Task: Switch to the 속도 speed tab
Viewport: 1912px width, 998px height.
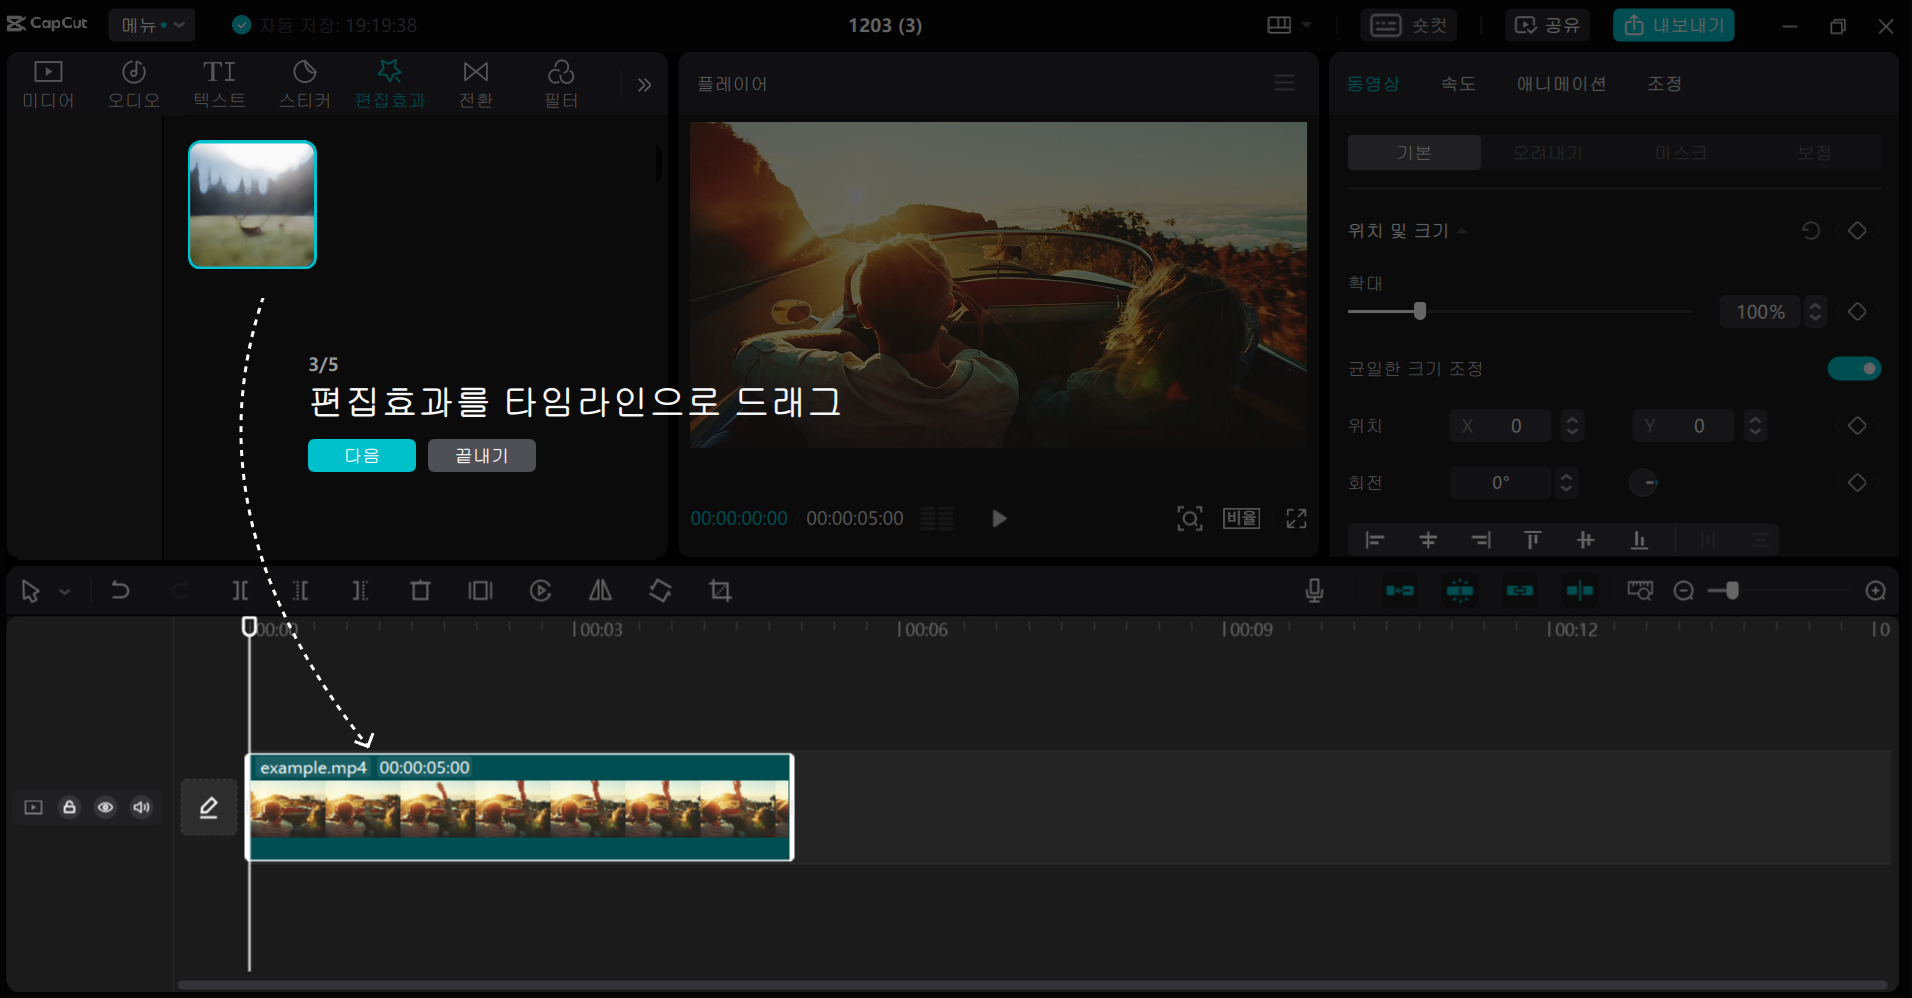Action: (x=1458, y=84)
